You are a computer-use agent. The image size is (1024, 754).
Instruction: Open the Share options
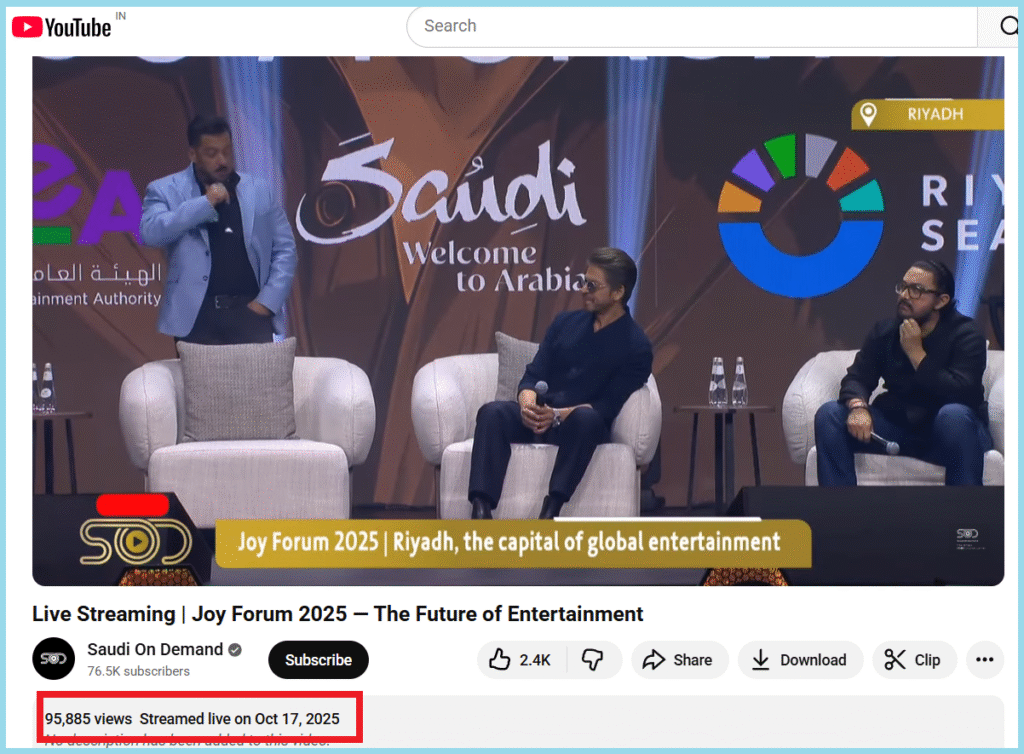pos(678,660)
